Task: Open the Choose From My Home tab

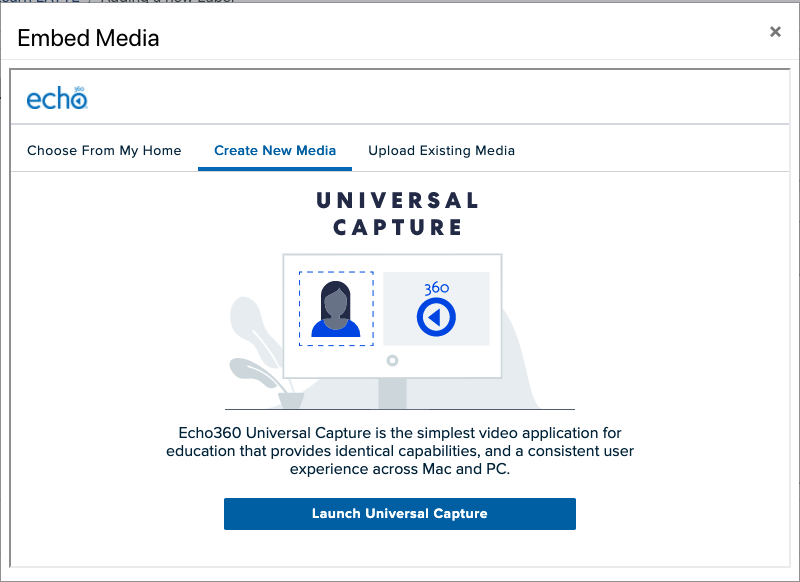Action: pos(103,150)
